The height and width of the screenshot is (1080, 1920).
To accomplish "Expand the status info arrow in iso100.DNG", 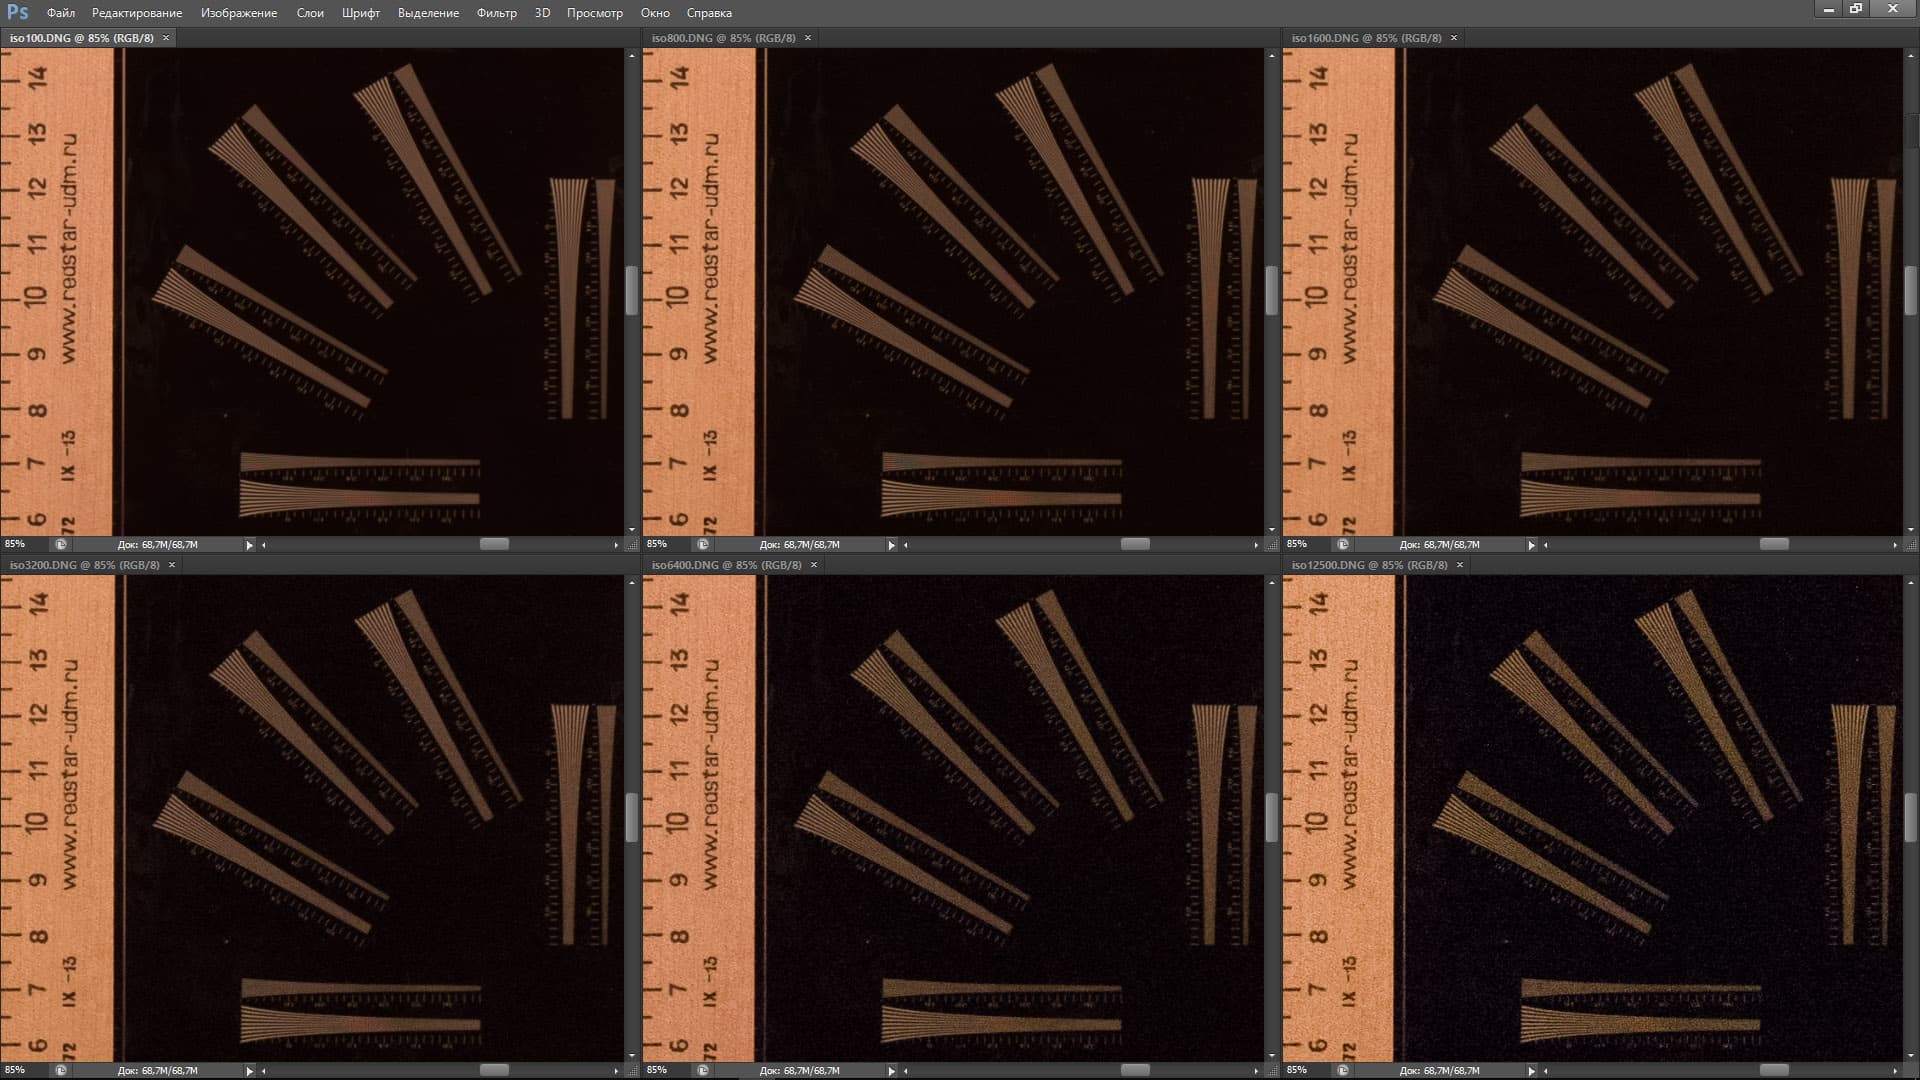I will pos(249,545).
